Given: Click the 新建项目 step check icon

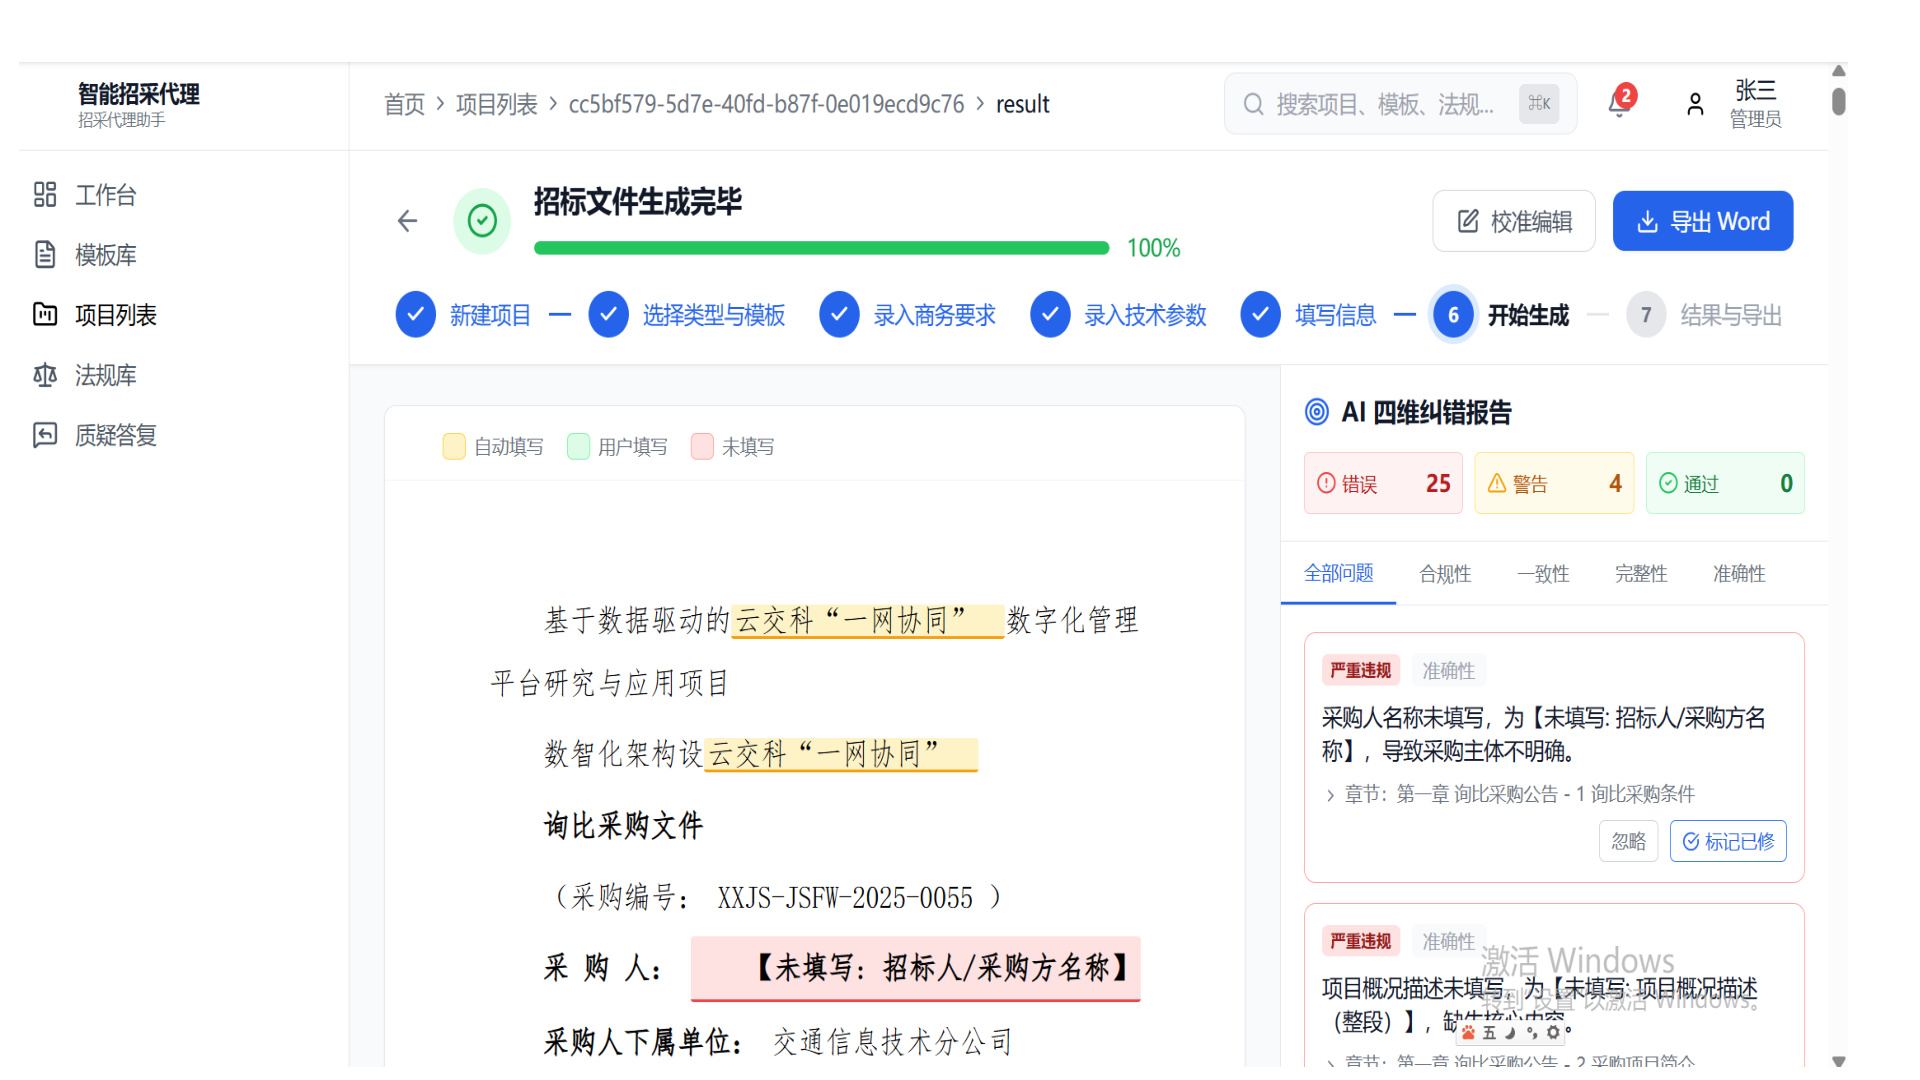Looking at the screenshot, I should click(x=415, y=315).
